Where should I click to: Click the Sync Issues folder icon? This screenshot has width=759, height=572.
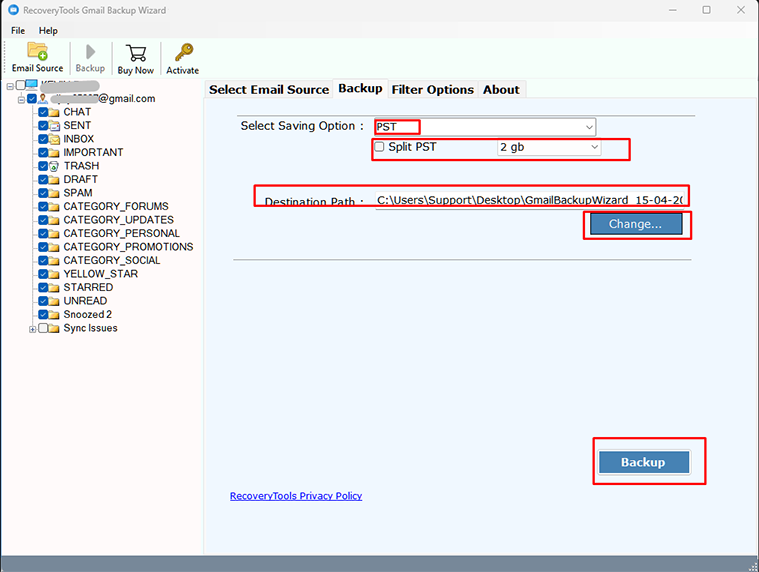point(54,329)
